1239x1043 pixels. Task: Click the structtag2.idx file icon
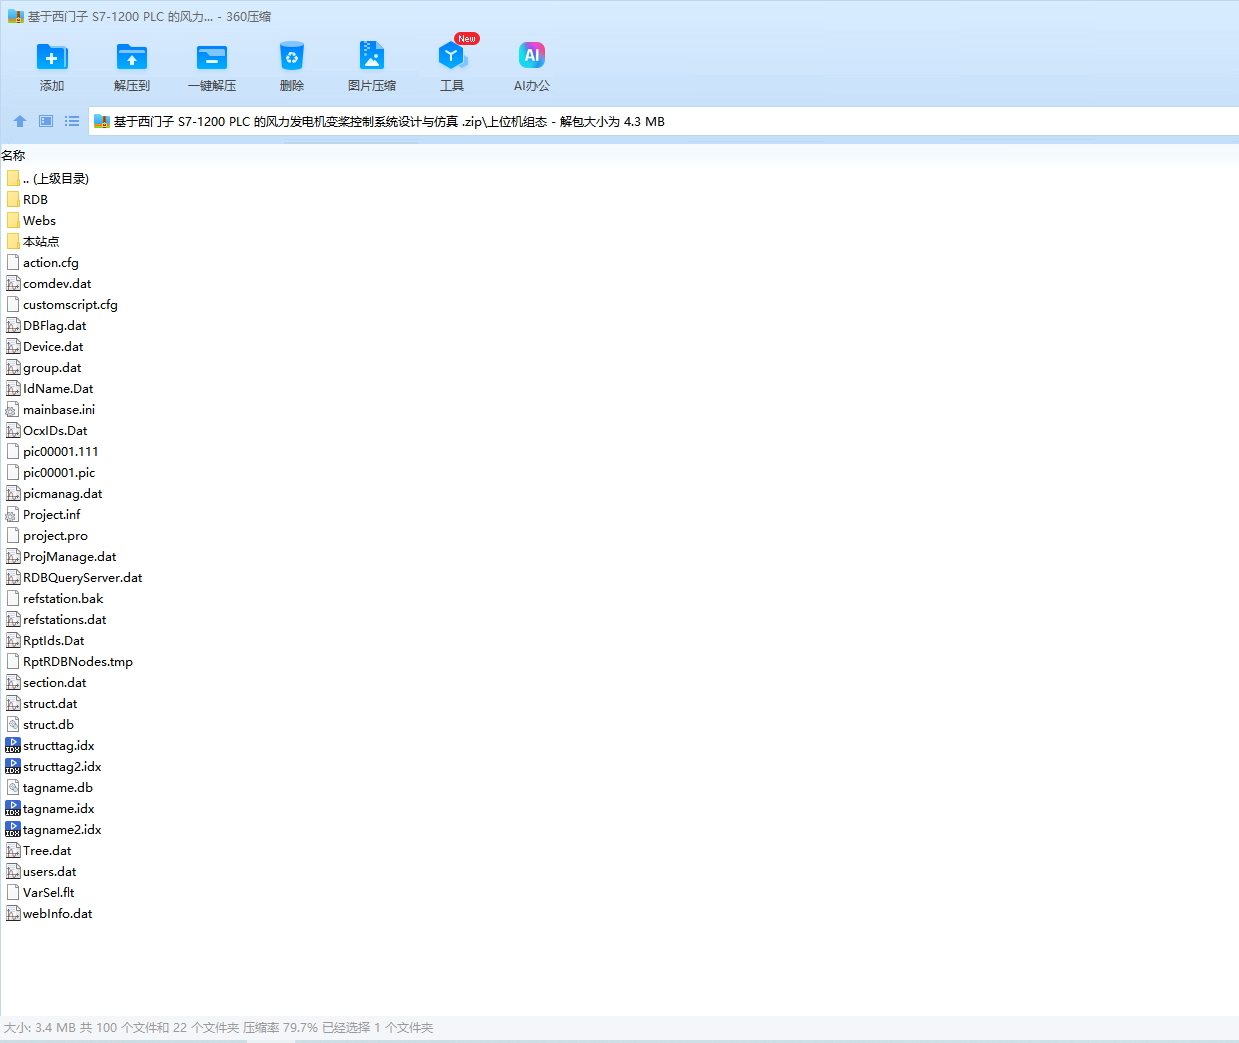click(x=13, y=767)
